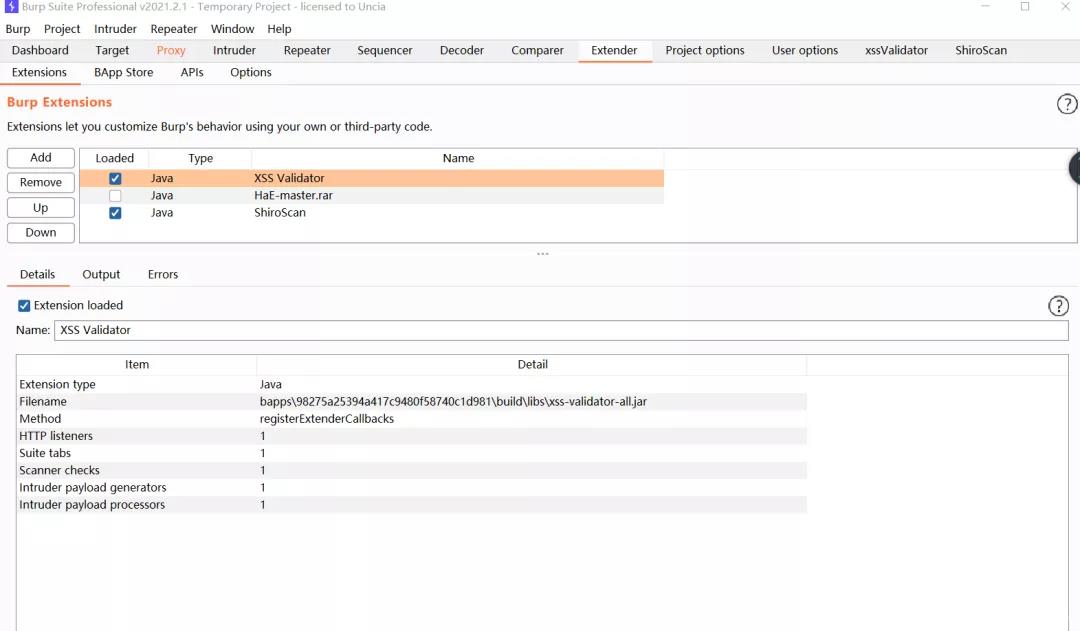
Task: Click the panel splitter dots handle
Action: (x=543, y=254)
